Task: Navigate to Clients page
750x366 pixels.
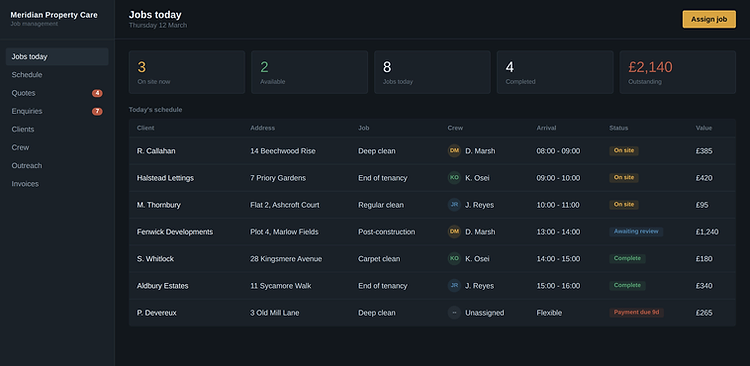Action: 57,129
